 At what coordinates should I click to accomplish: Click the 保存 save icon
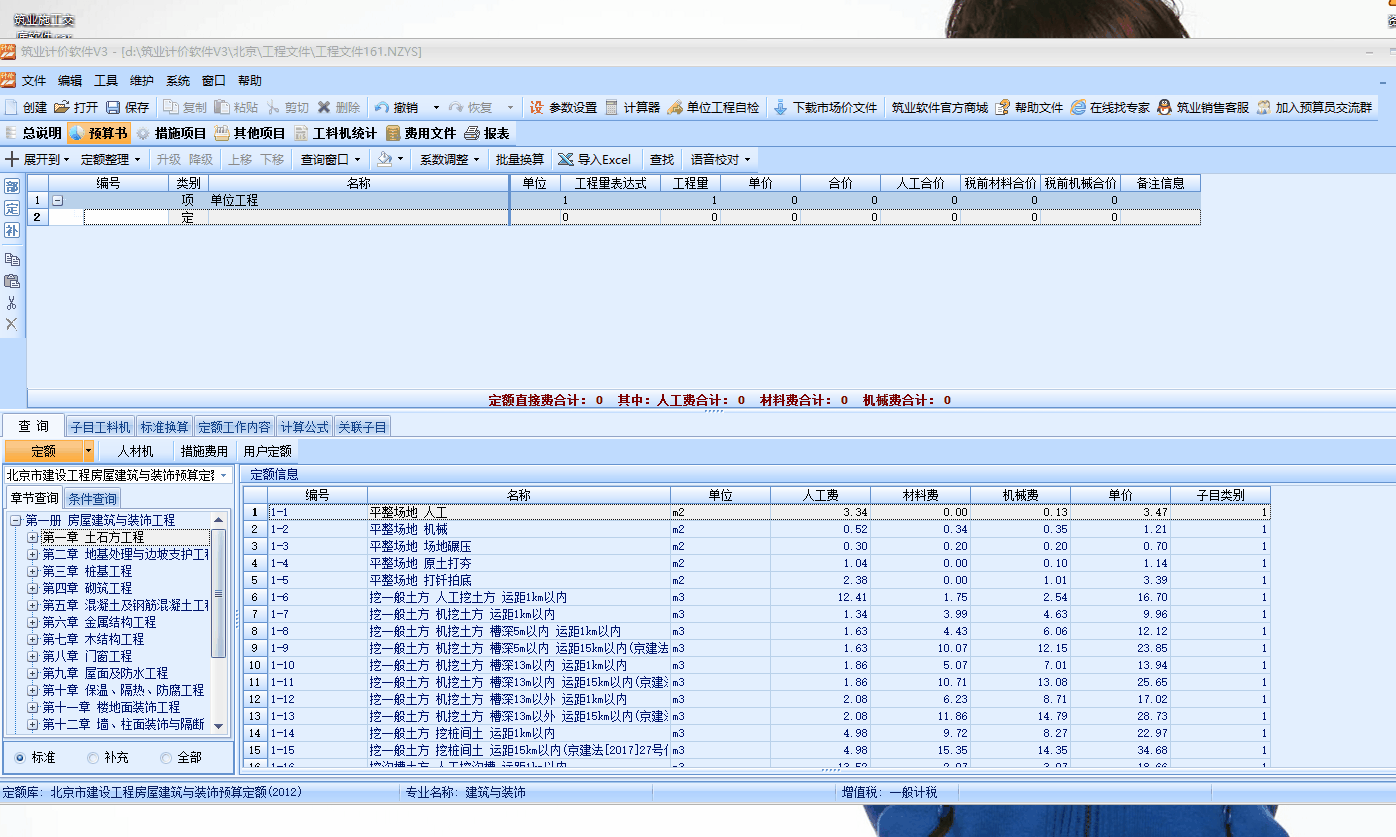113,107
